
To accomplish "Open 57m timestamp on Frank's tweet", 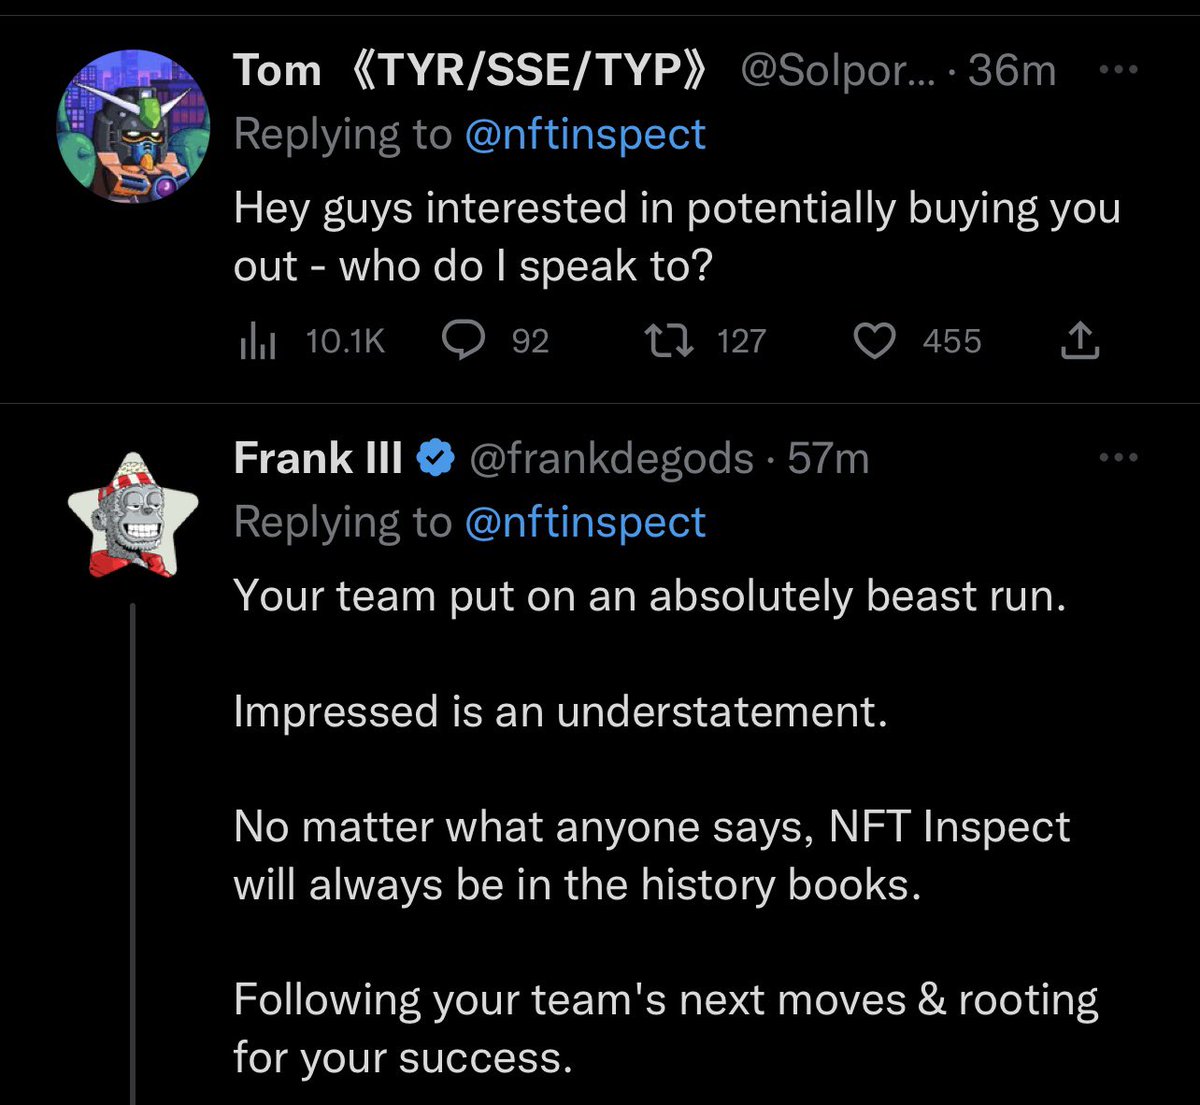I will (x=828, y=459).
